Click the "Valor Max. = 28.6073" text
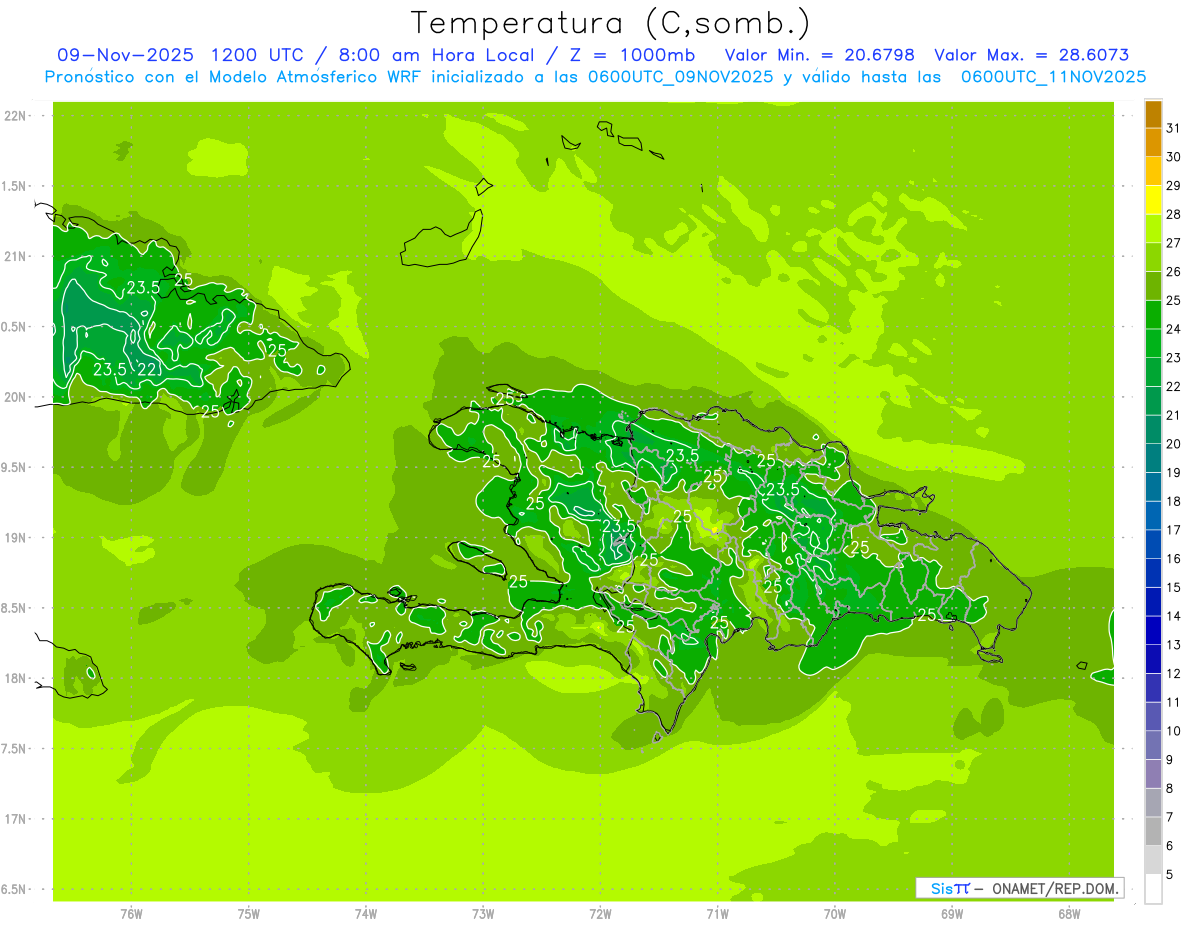The image size is (1200, 927). pos(1031,55)
